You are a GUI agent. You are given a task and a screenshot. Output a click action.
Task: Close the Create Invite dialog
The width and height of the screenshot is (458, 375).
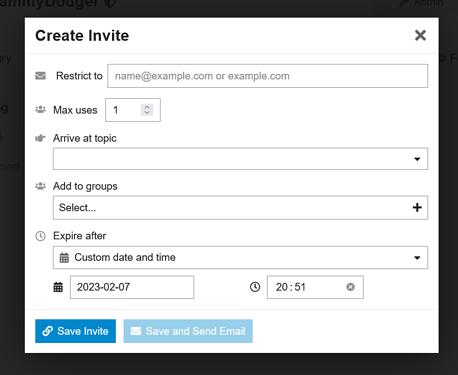coord(420,35)
